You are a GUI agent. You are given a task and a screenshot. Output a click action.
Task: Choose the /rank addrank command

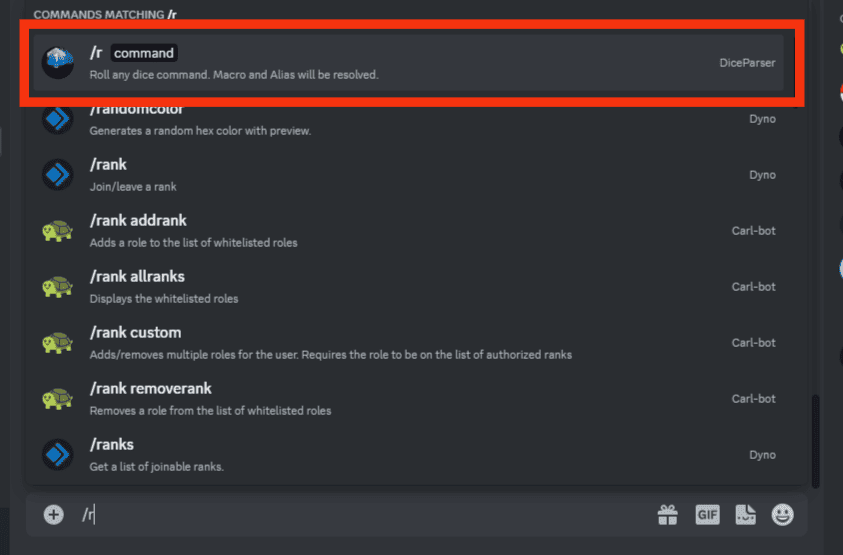click(x=408, y=231)
